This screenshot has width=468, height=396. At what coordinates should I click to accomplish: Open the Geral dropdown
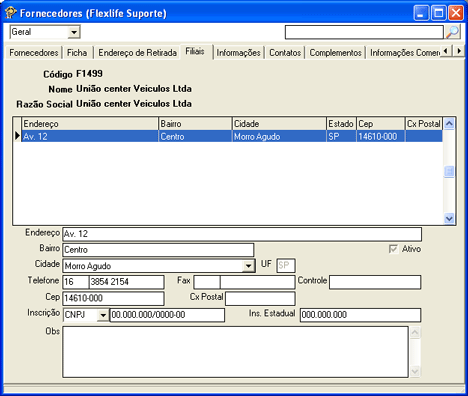[x=74, y=32]
